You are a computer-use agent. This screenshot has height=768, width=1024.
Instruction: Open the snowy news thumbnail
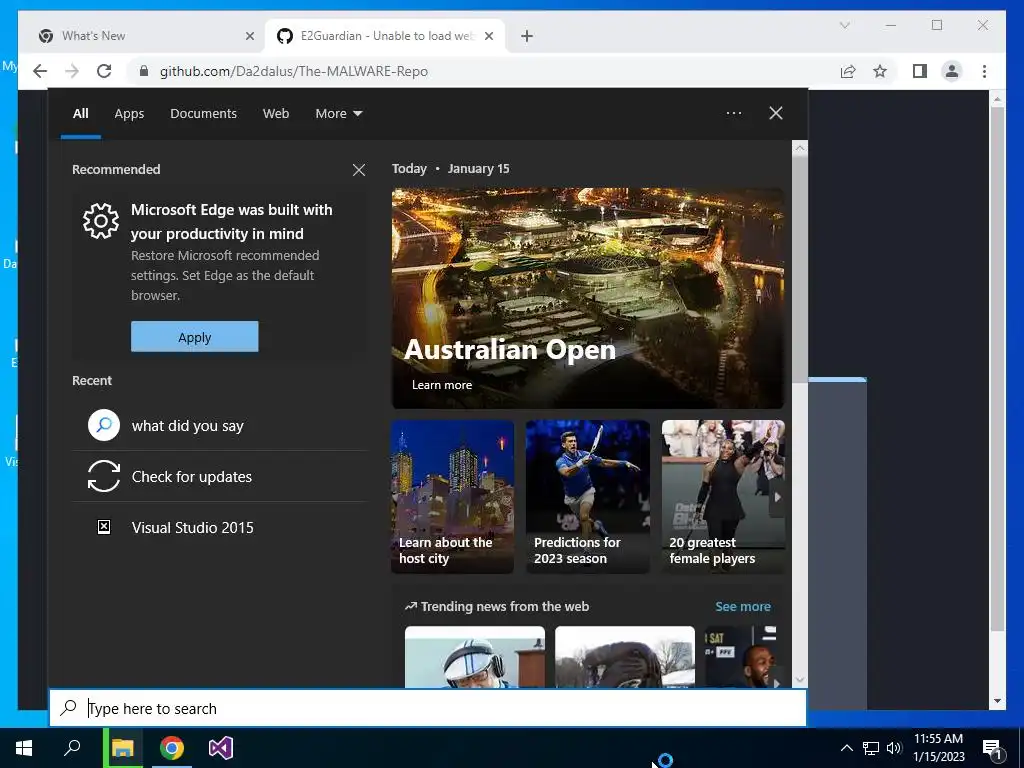click(625, 657)
